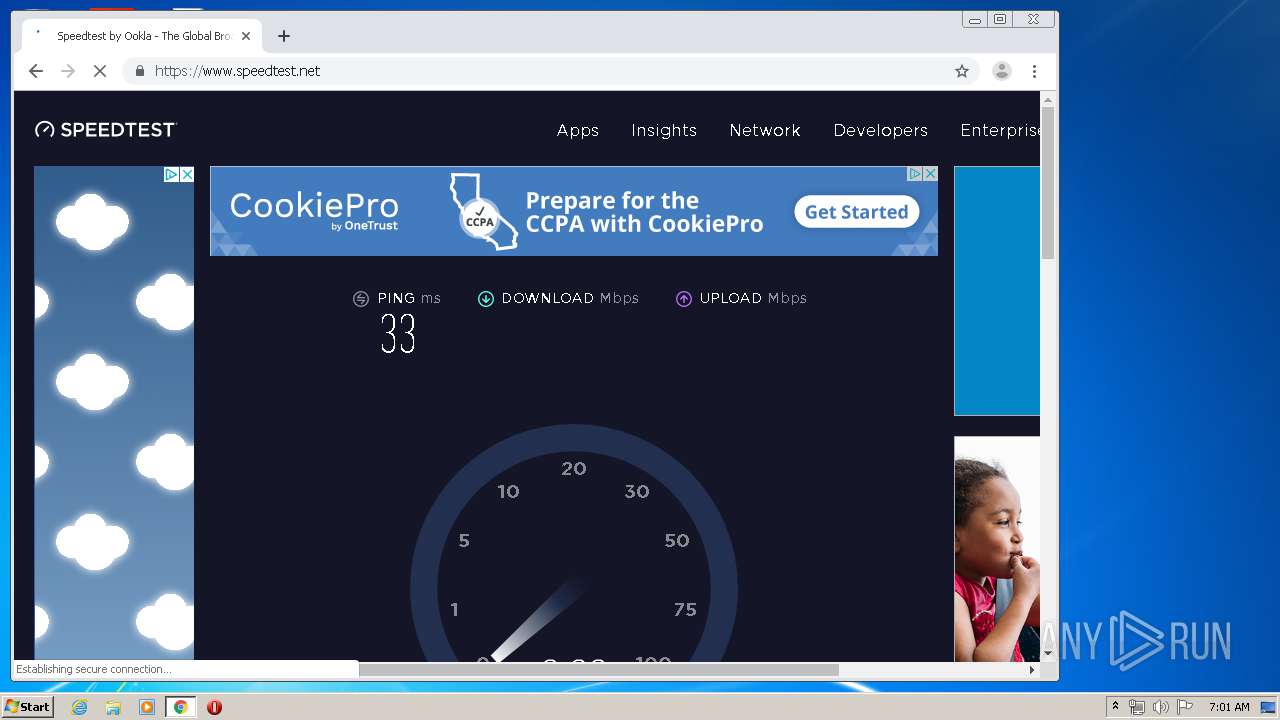
Task: Open the media player taskbar icon
Action: tap(147, 707)
